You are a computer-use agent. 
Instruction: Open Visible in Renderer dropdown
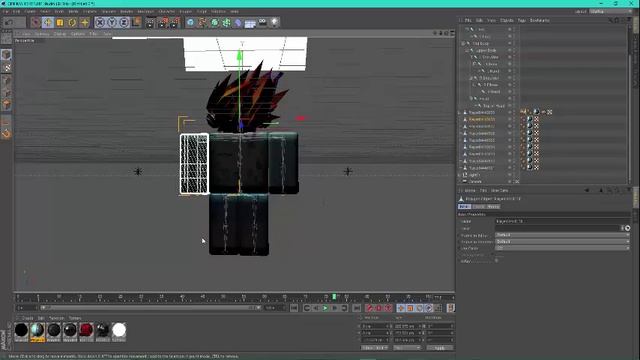point(562,242)
